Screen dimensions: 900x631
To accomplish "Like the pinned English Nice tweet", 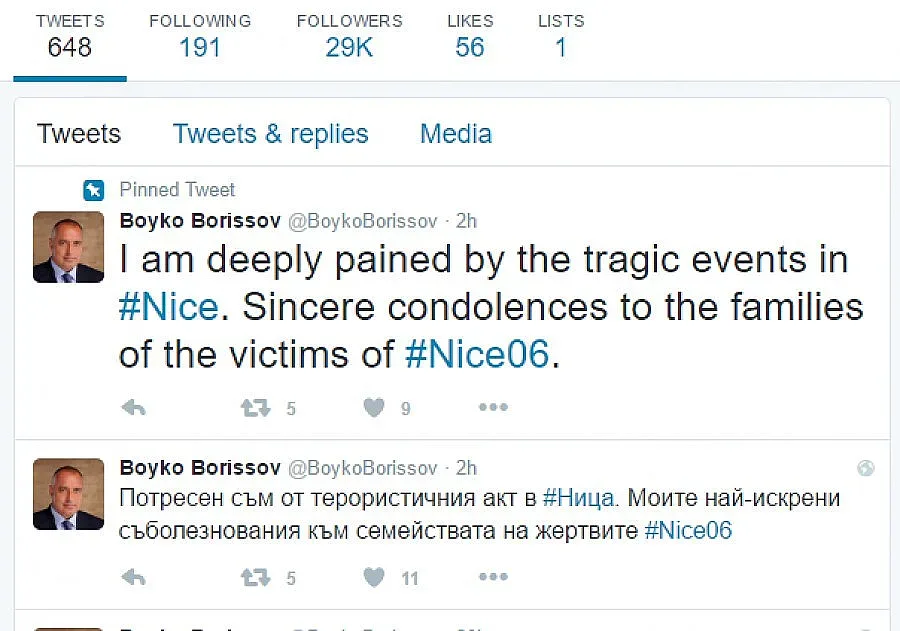I will click(374, 408).
